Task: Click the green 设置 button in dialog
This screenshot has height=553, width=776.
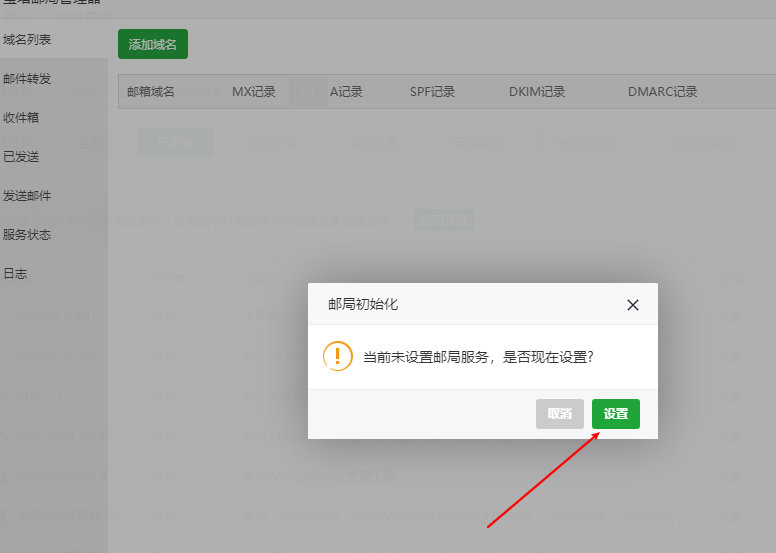Action: pyautogui.click(x=616, y=414)
